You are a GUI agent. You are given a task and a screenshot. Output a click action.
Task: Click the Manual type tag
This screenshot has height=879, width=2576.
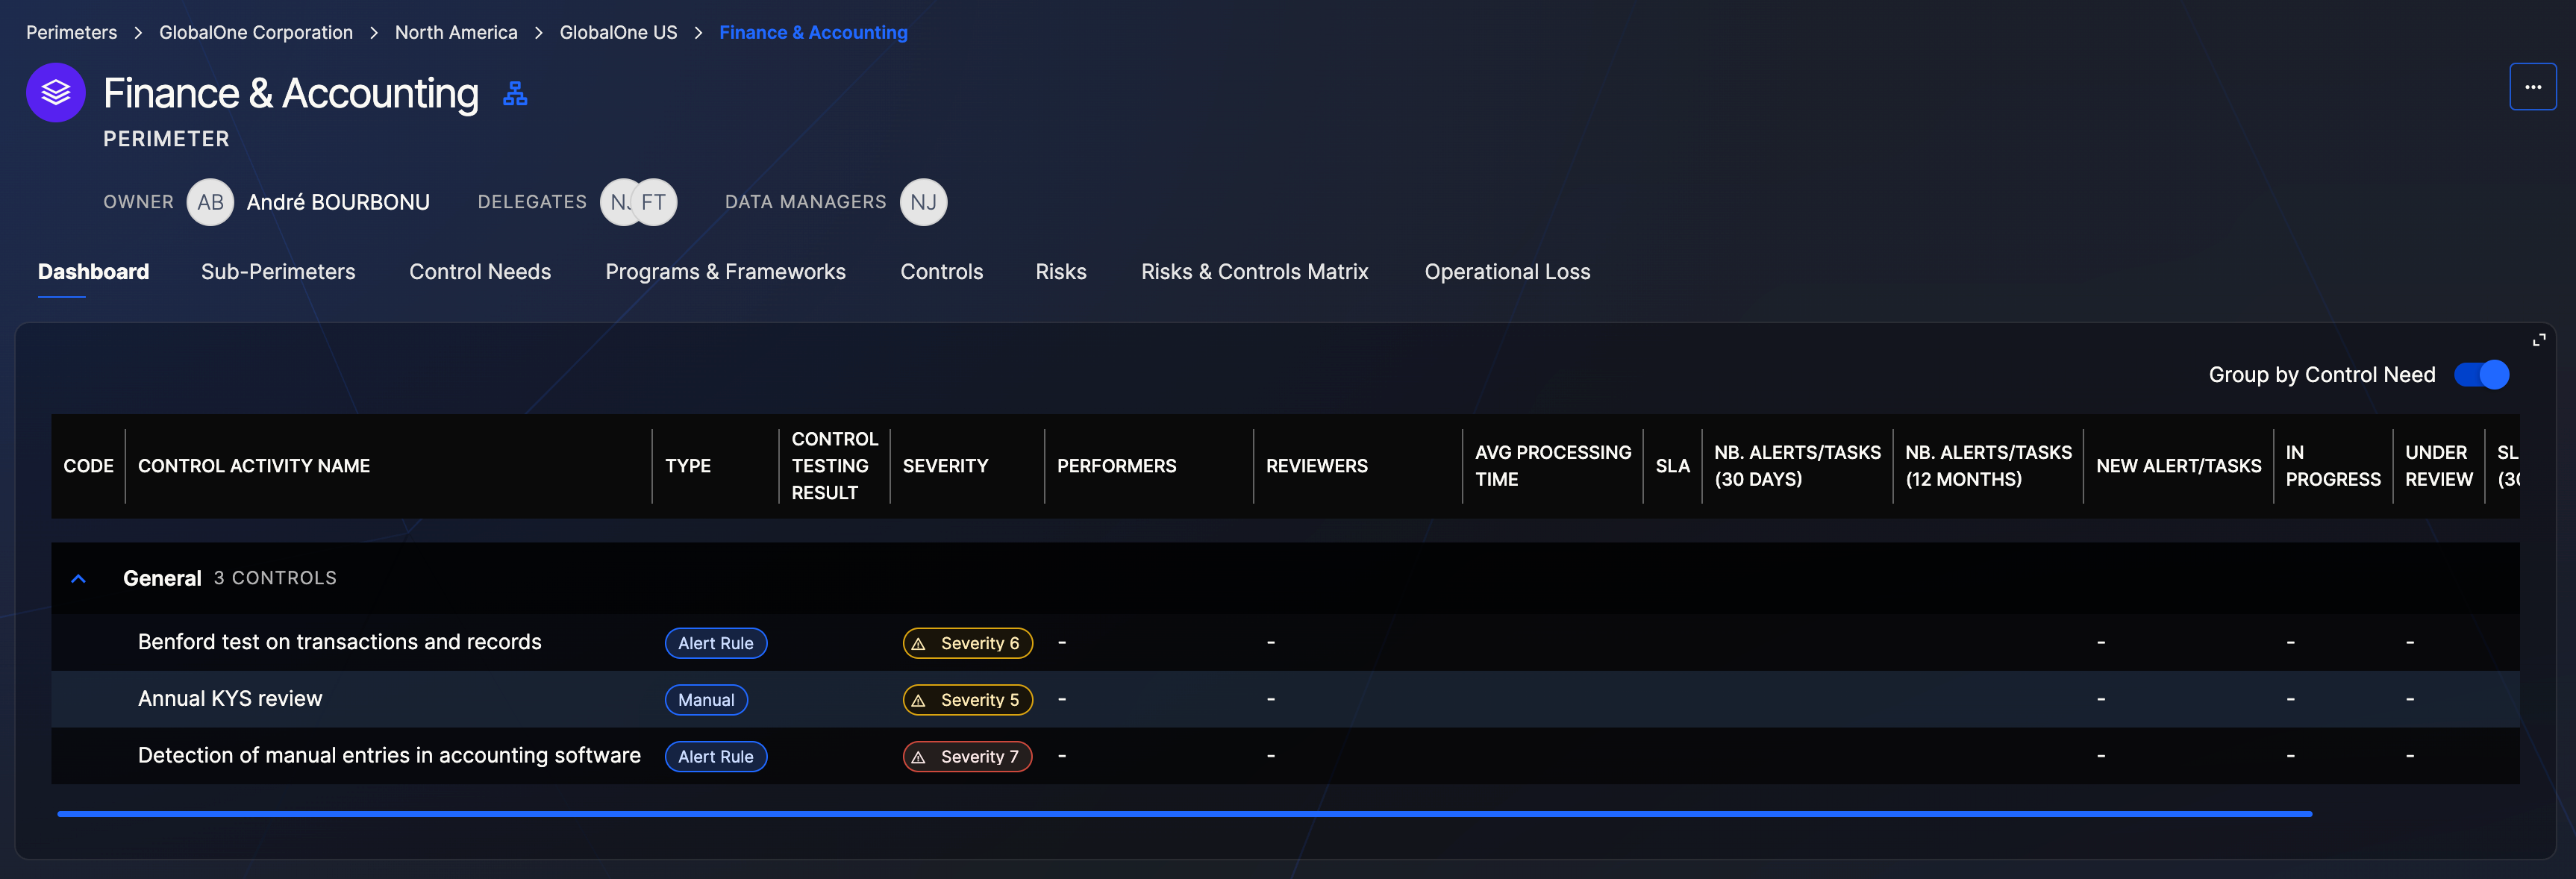tap(706, 700)
